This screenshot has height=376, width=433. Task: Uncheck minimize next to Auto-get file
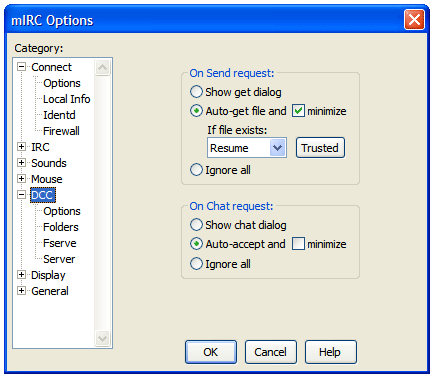click(x=298, y=111)
